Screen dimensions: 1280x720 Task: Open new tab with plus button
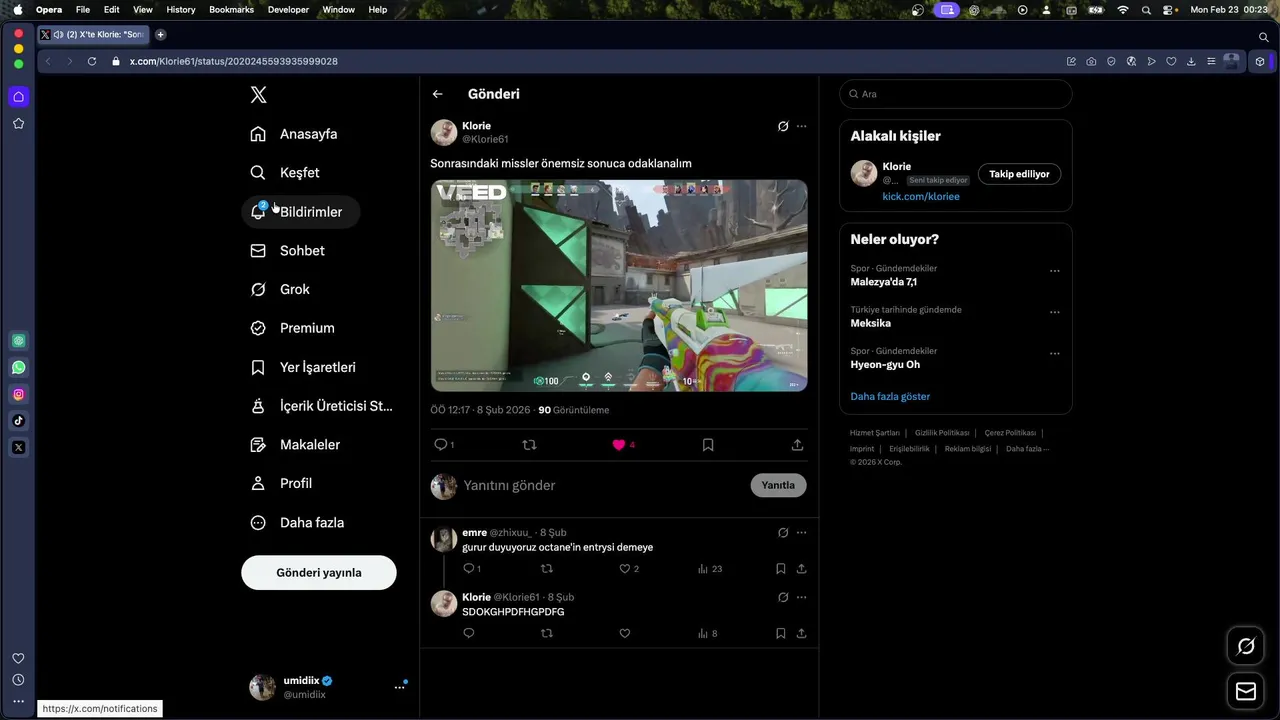point(160,34)
